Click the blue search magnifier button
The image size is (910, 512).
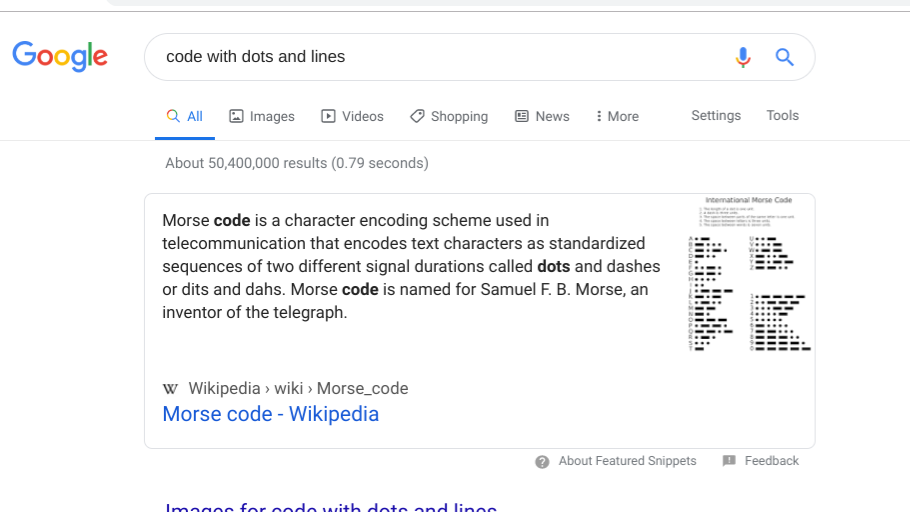[785, 57]
